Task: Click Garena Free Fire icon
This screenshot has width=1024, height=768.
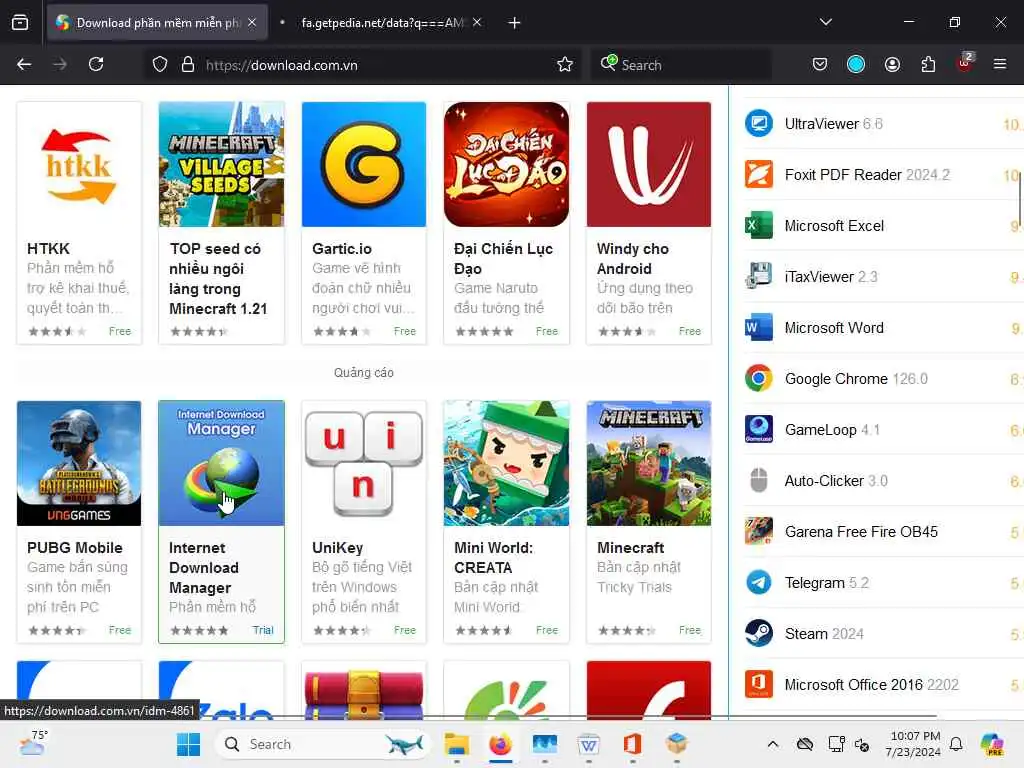Action: coord(758,531)
